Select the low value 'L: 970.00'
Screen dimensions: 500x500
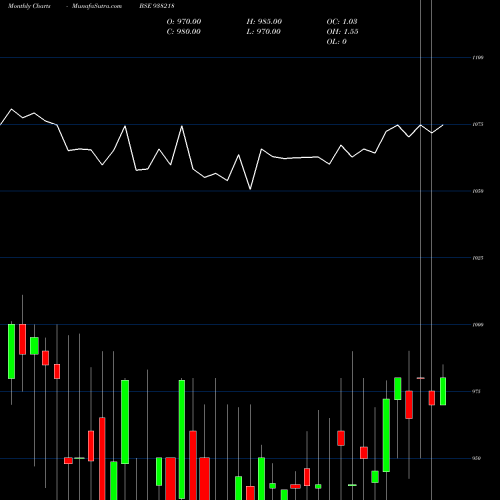click(263, 31)
